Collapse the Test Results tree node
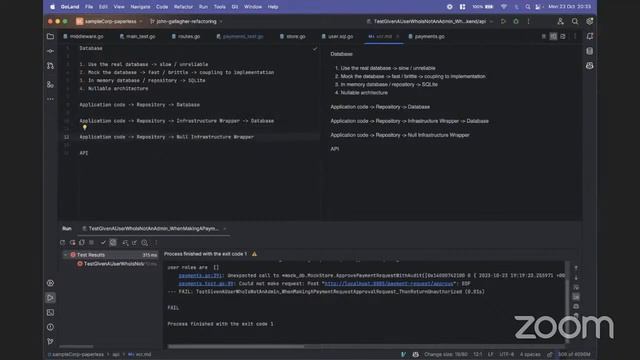This screenshot has width=640, height=360. tap(65, 255)
